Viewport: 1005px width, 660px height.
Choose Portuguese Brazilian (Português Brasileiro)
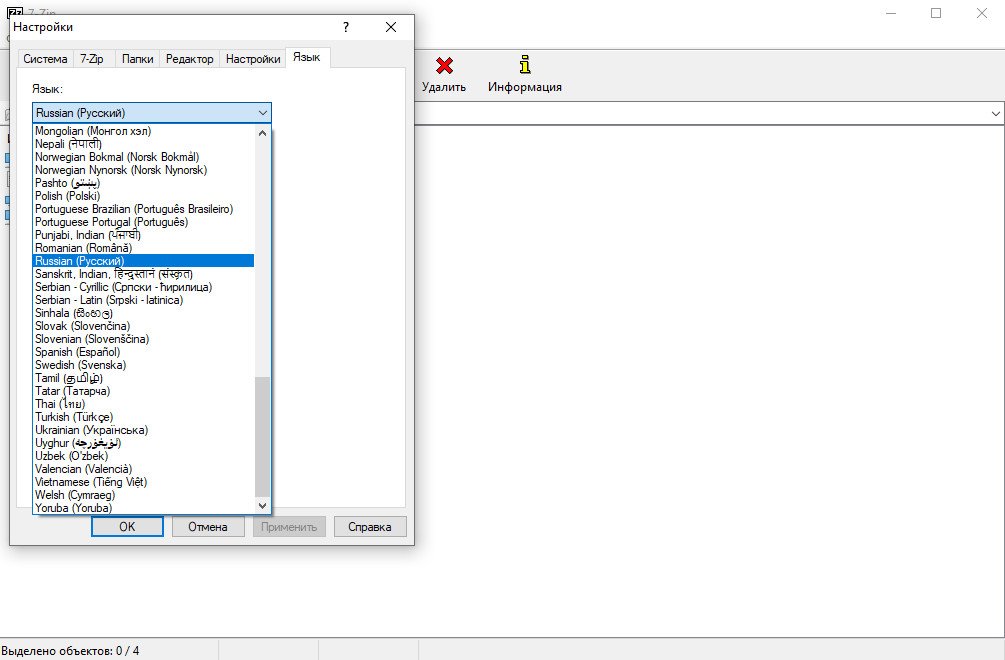[144, 209]
